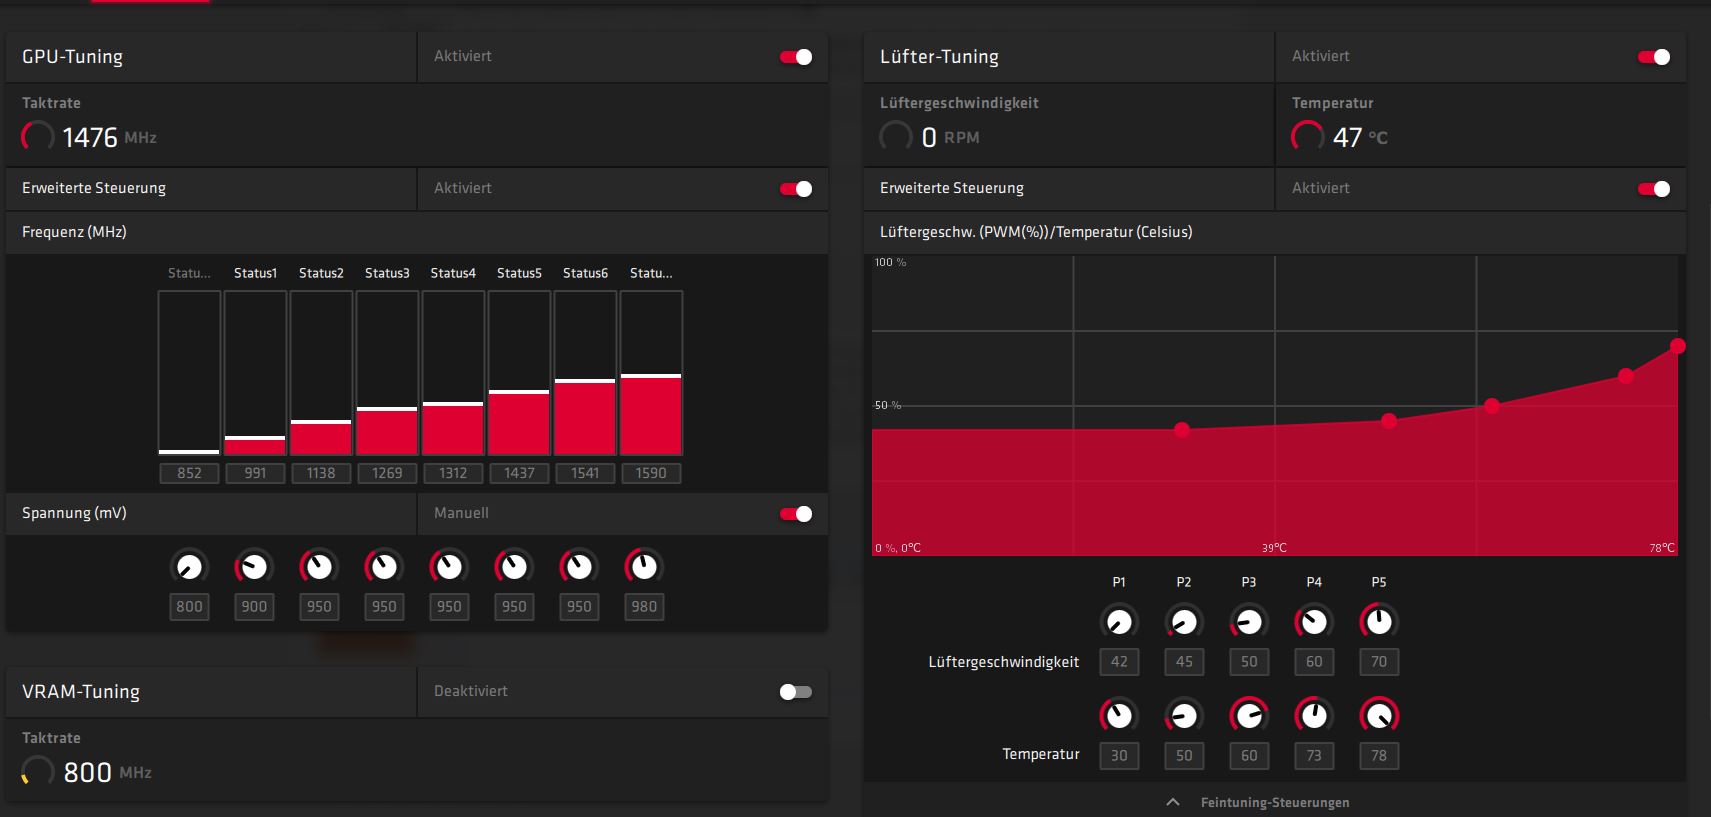Click the voltage knob above 980
1711x817 pixels.
point(644,567)
